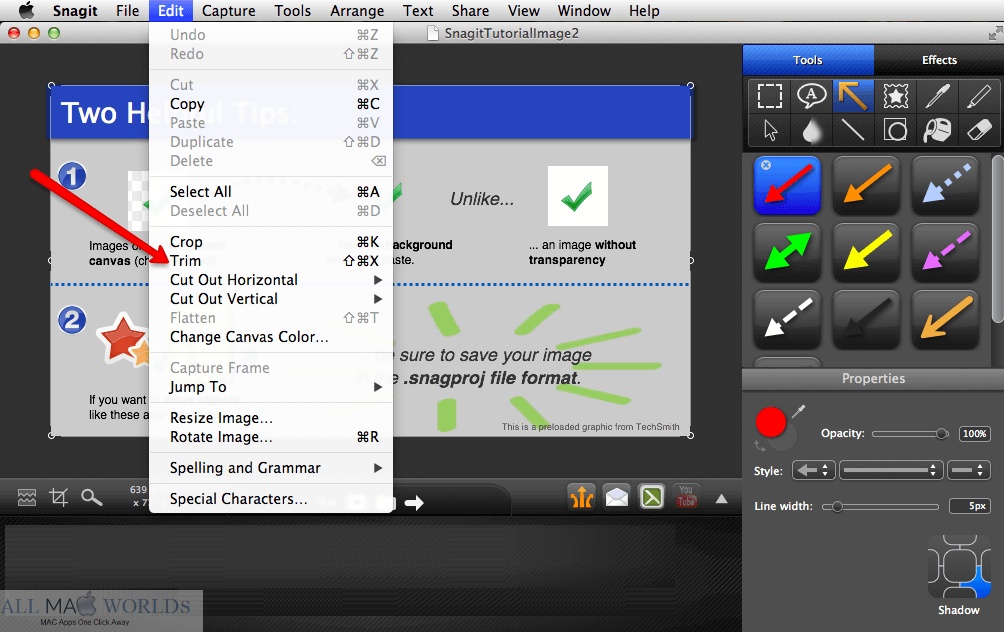Image resolution: width=1004 pixels, height=632 pixels.
Task: Choose the orange outlined arrow preset
Action: coord(945,319)
